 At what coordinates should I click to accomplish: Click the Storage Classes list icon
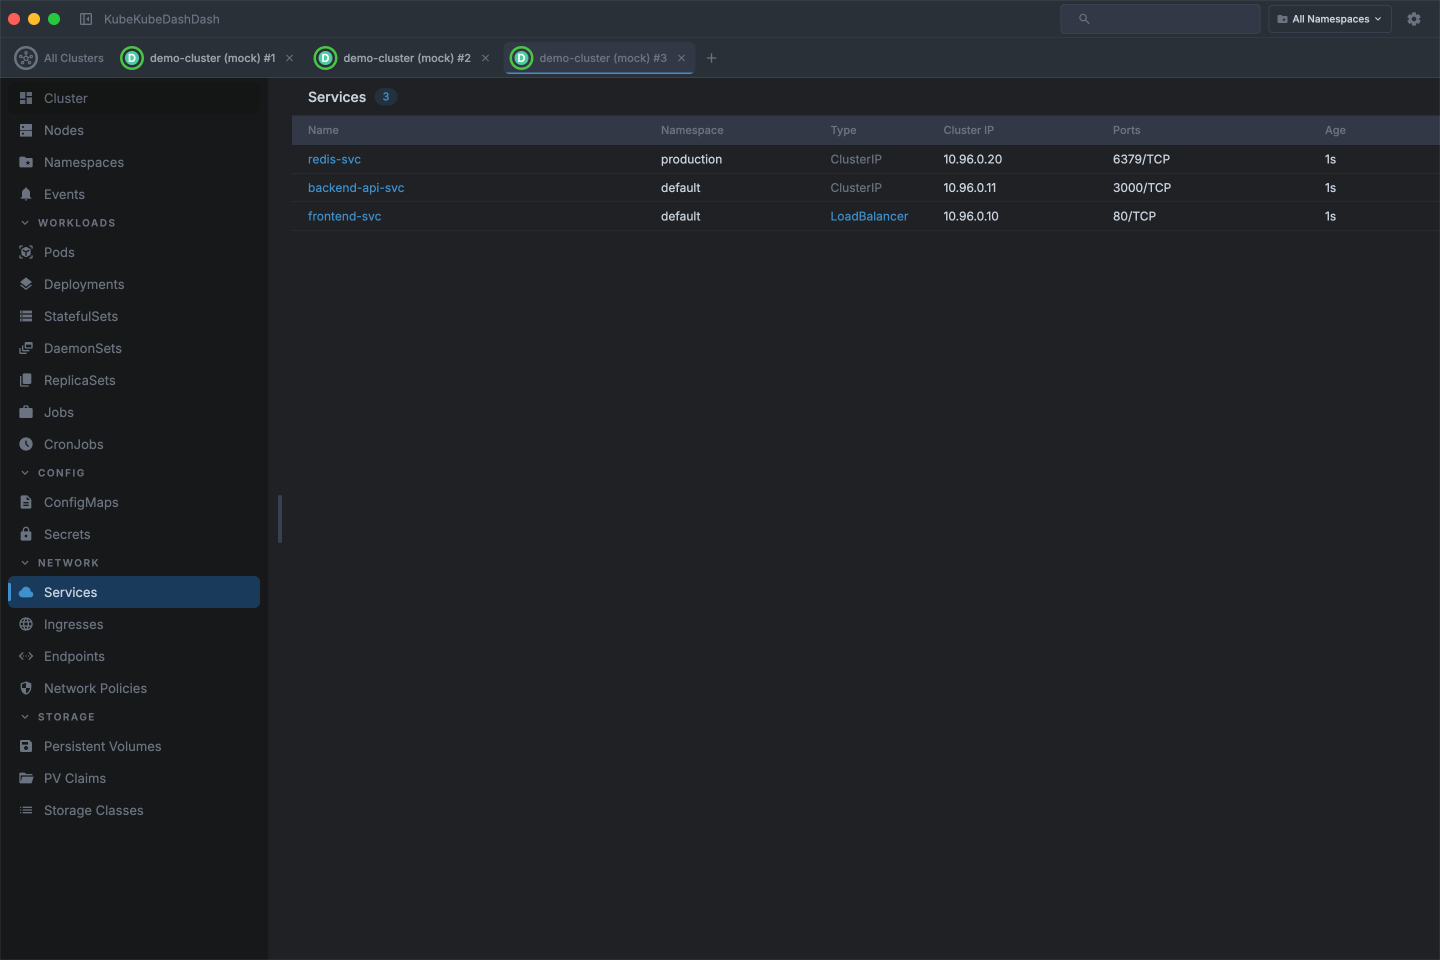coord(26,810)
